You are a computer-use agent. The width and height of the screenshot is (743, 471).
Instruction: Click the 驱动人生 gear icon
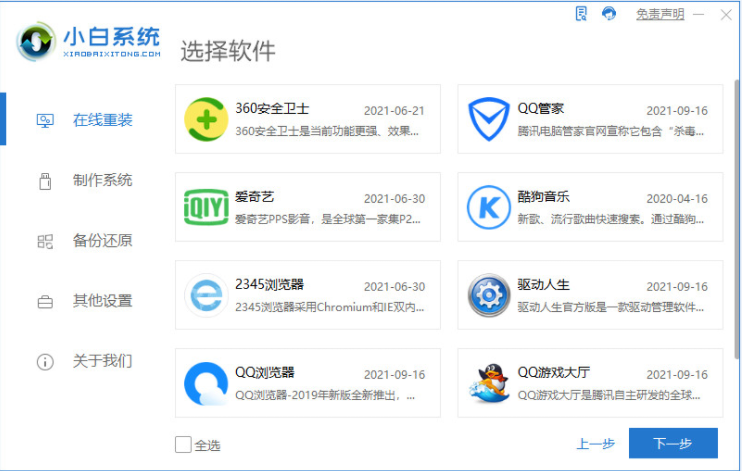click(488, 295)
